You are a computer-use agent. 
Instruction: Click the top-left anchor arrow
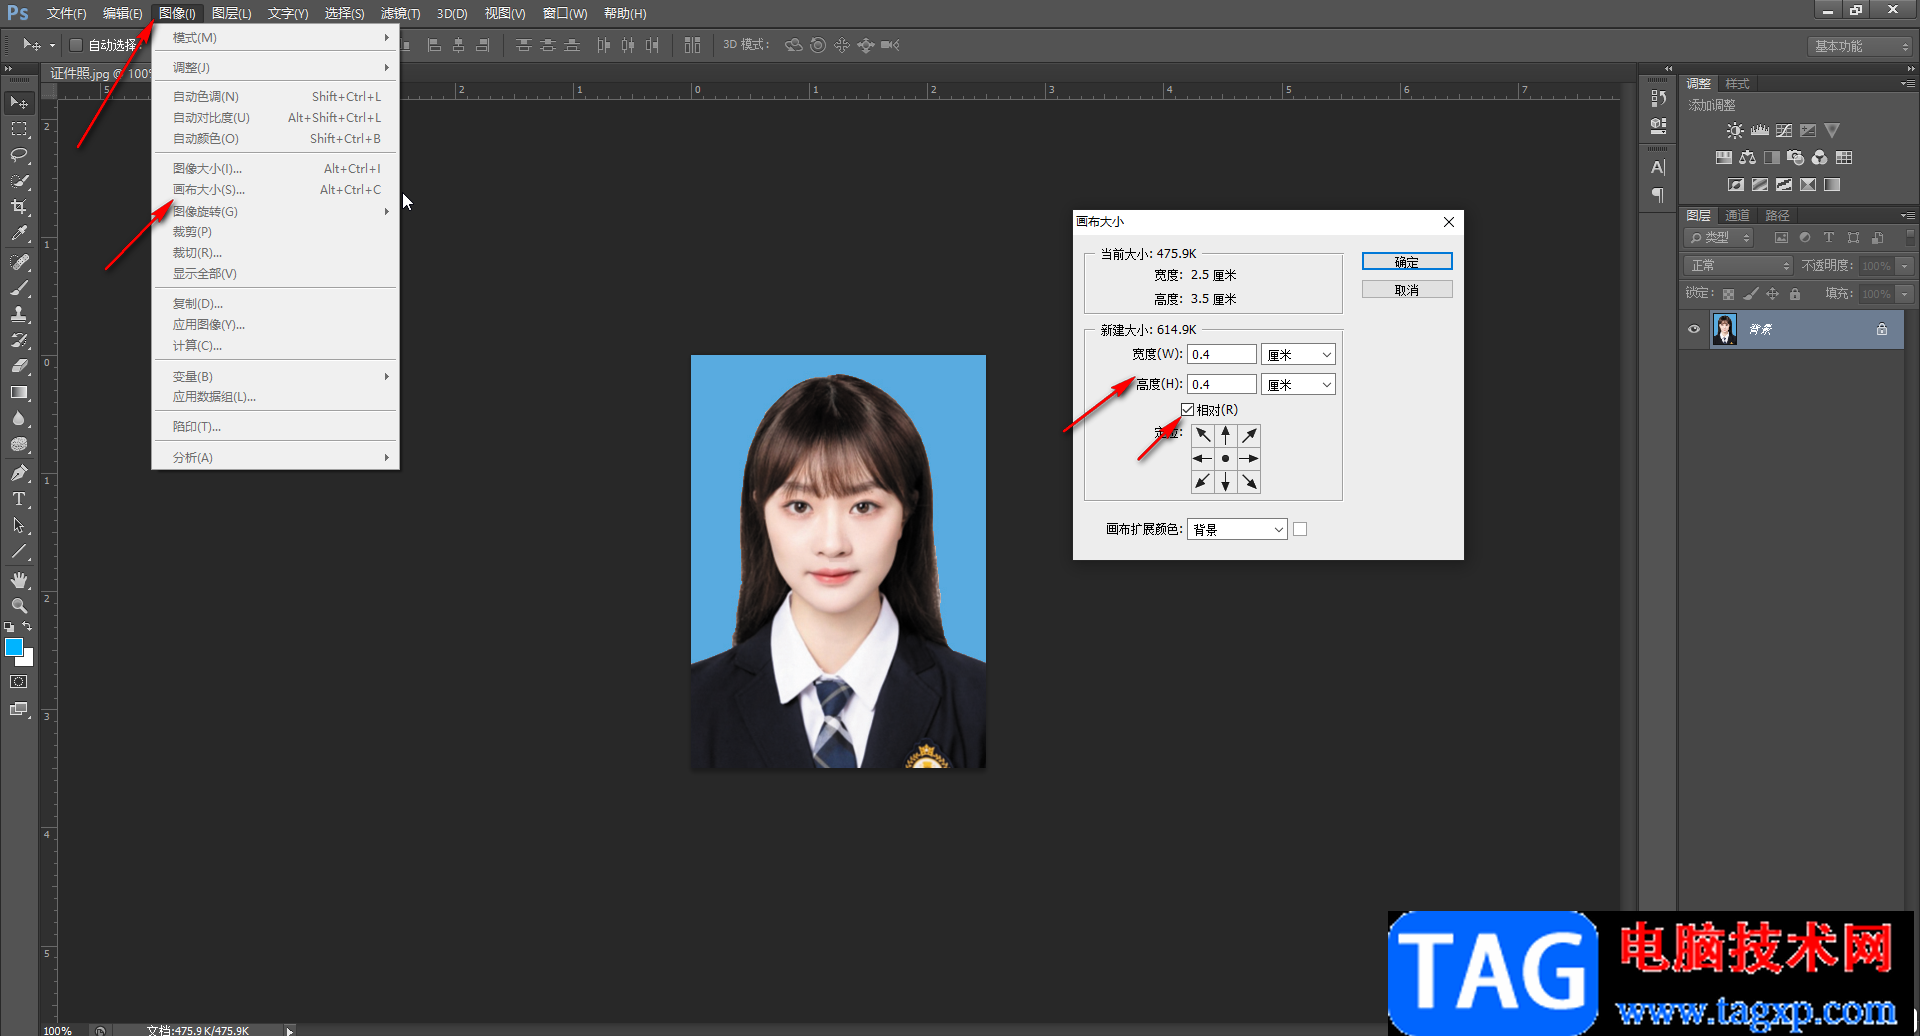(1202, 435)
